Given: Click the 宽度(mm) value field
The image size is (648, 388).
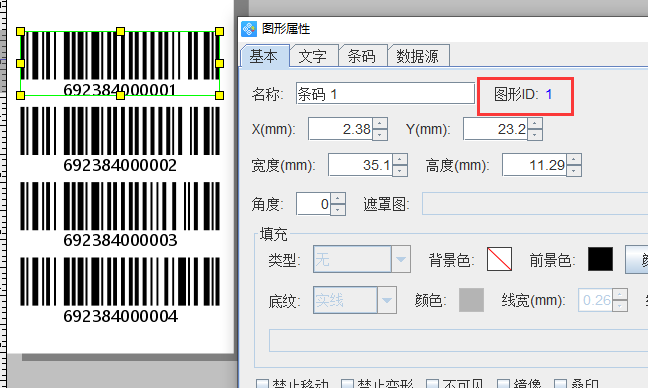Looking at the screenshot, I should tap(360, 165).
